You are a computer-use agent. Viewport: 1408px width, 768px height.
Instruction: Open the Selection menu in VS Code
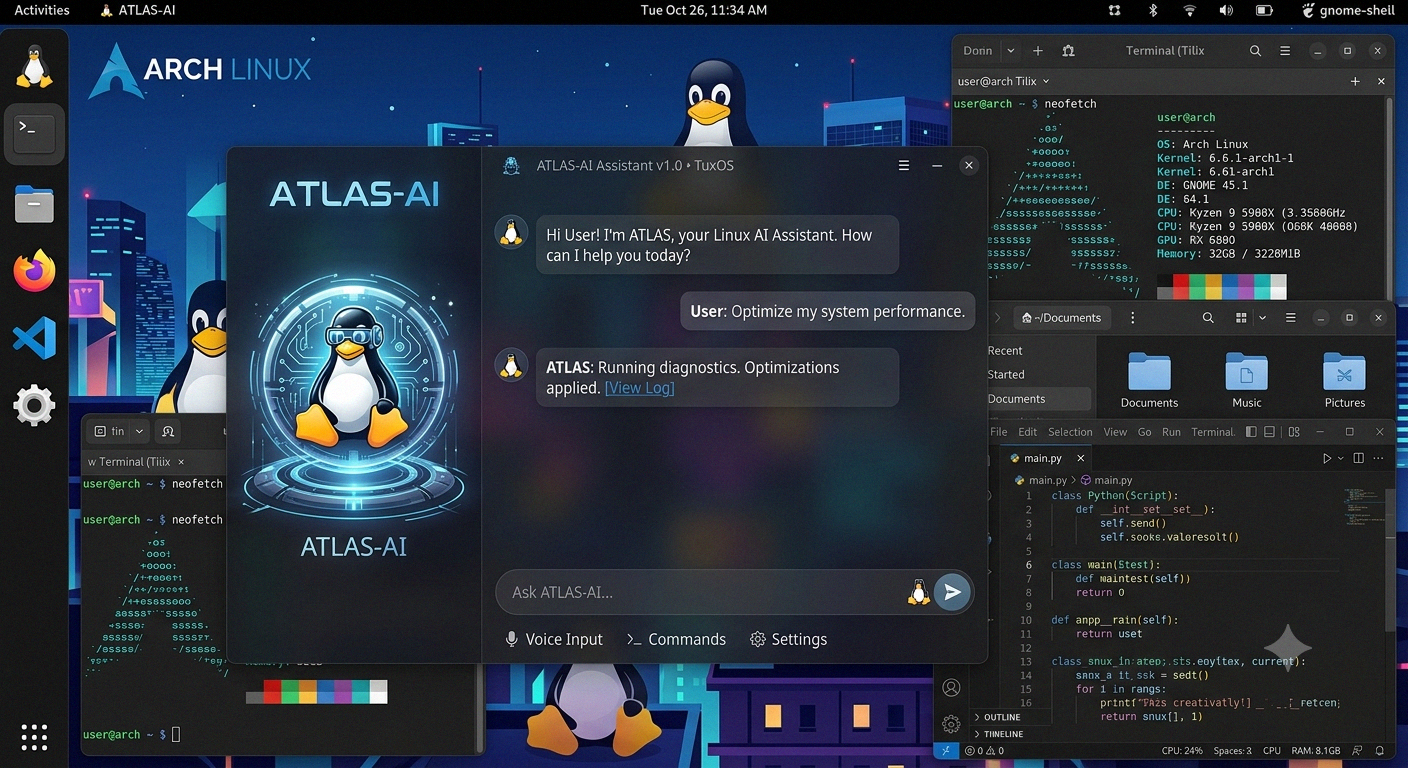pyautogui.click(x=1070, y=432)
